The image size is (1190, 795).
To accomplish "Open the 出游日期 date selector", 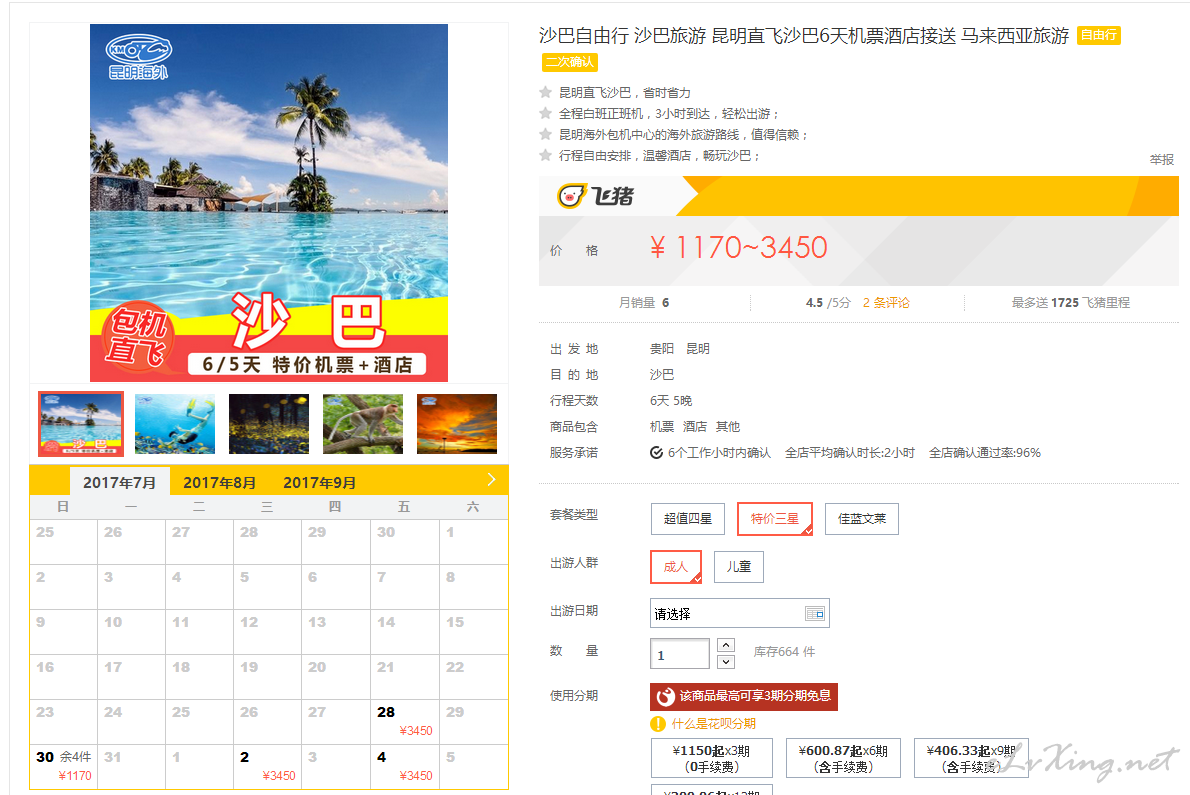I will point(740,613).
